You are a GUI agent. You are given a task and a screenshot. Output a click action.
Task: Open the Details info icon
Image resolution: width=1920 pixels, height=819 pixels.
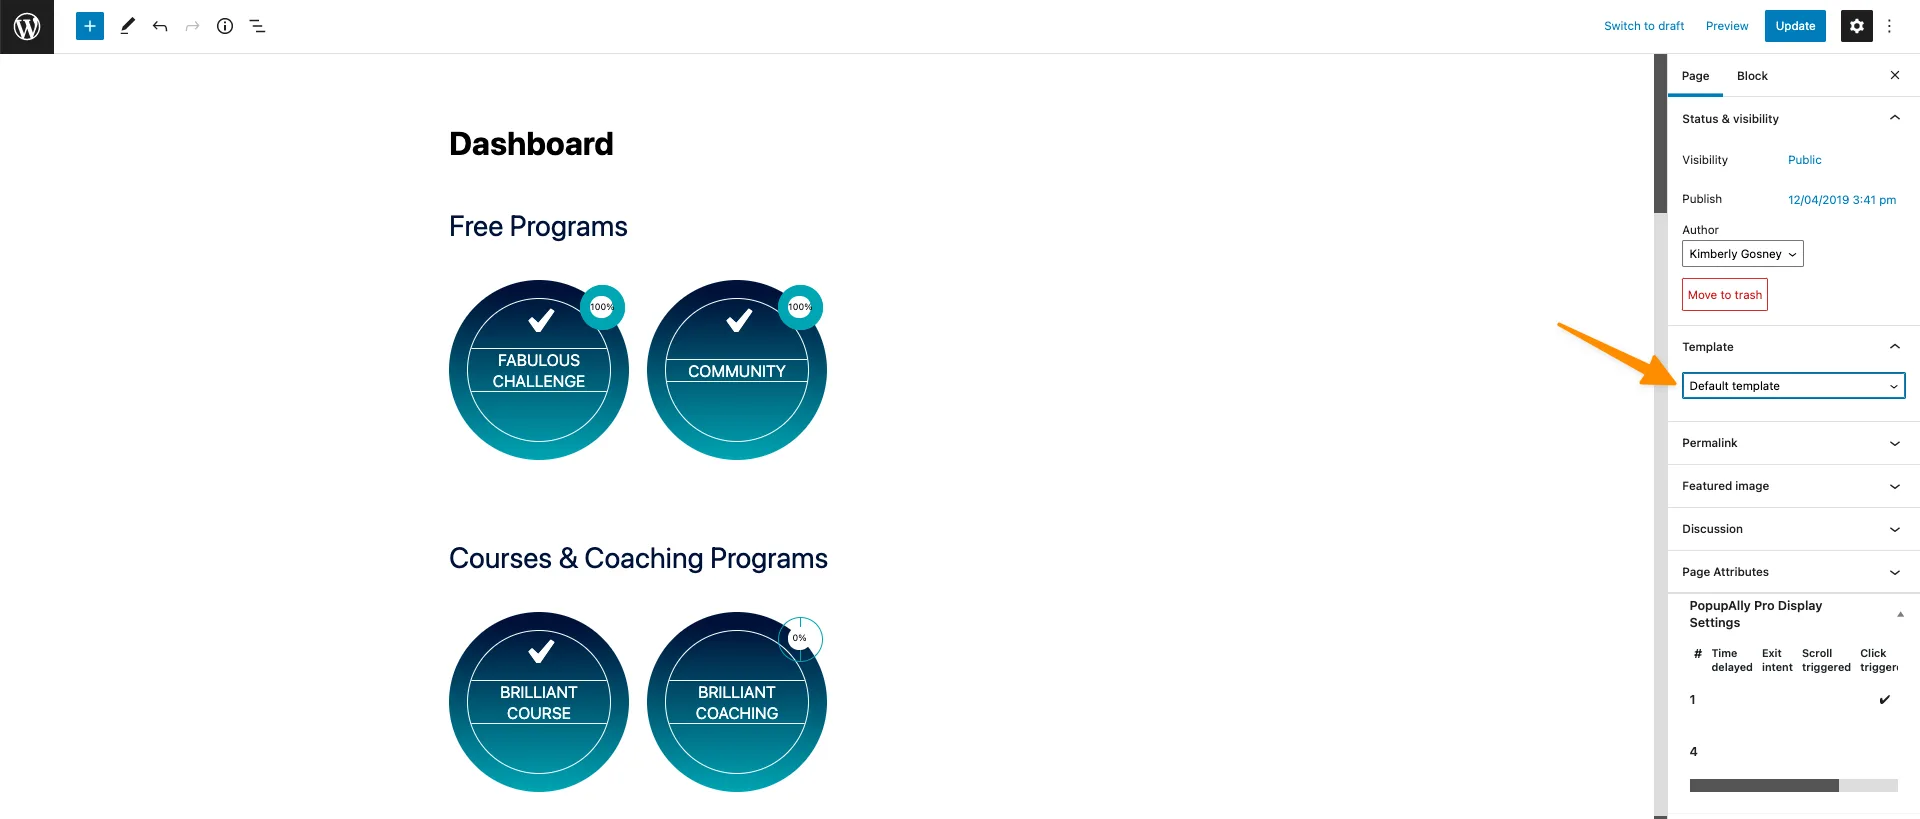(x=225, y=27)
